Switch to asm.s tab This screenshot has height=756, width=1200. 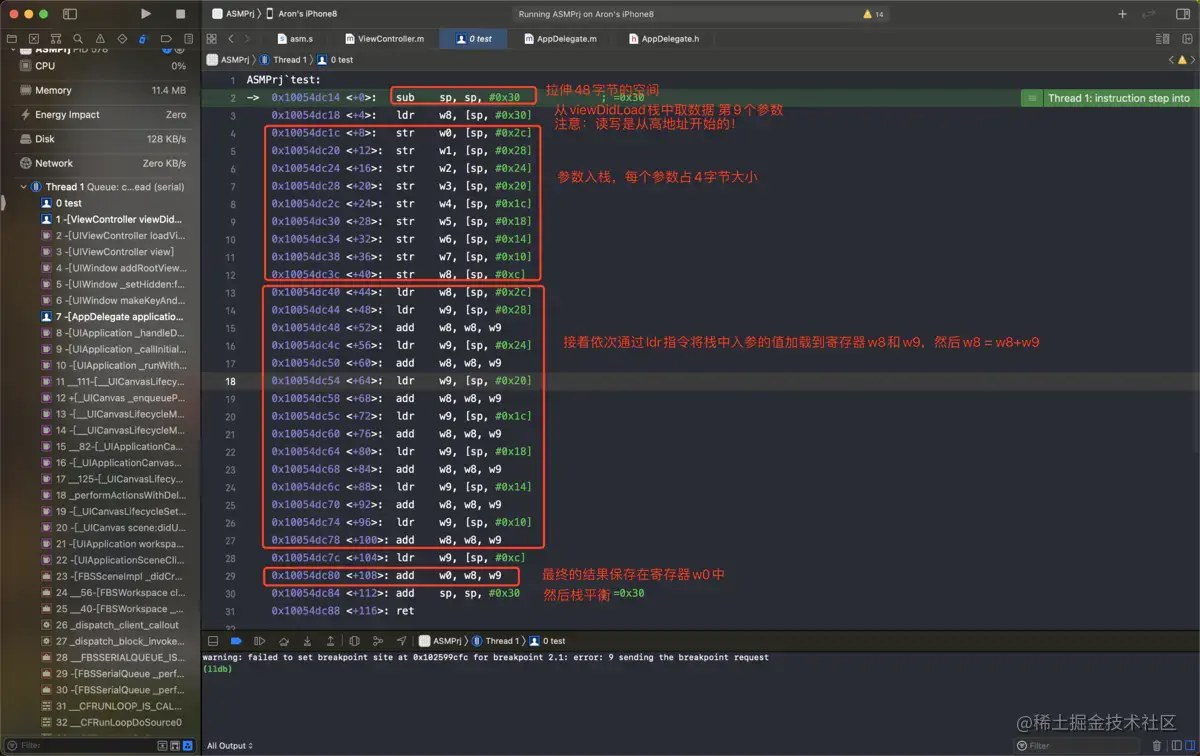(295, 39)
